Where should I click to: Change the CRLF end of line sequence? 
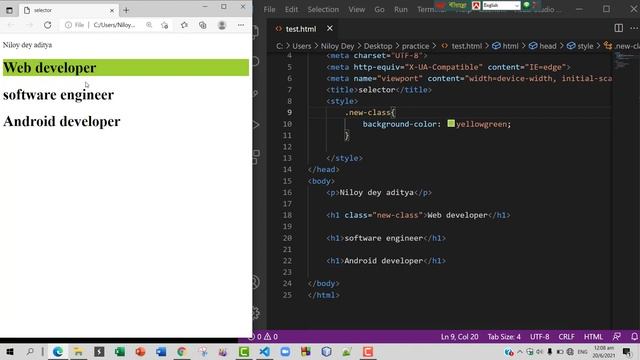click(566, 337)
